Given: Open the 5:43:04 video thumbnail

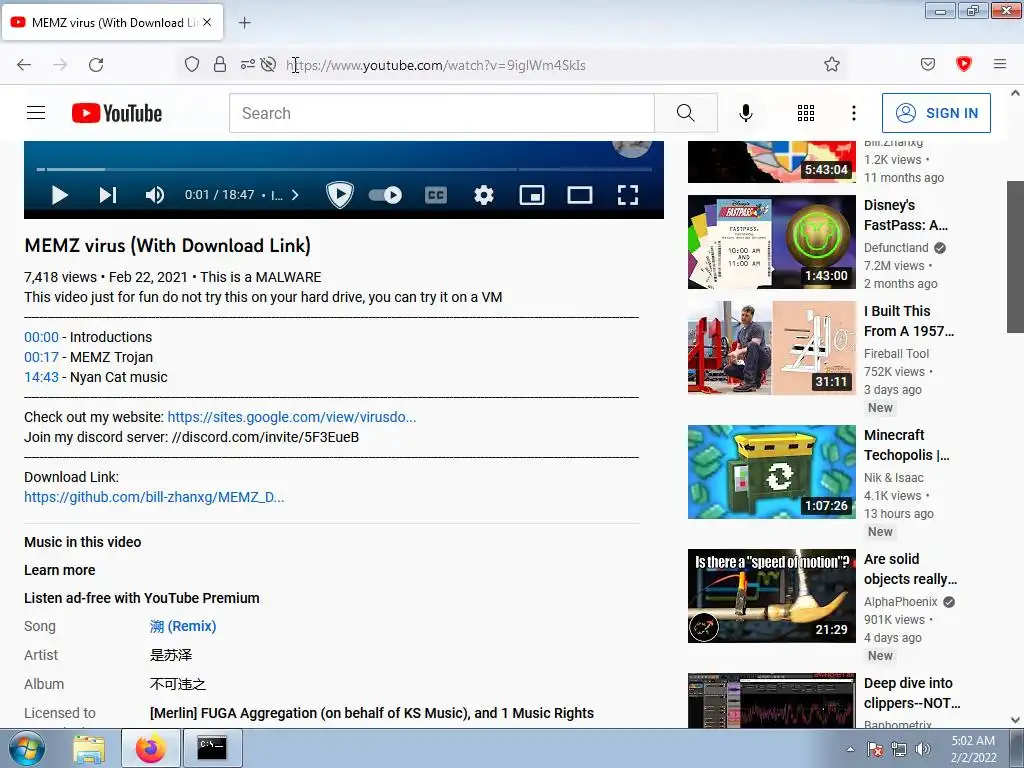Looking at the screenshot, I should [x=771, y=162].
